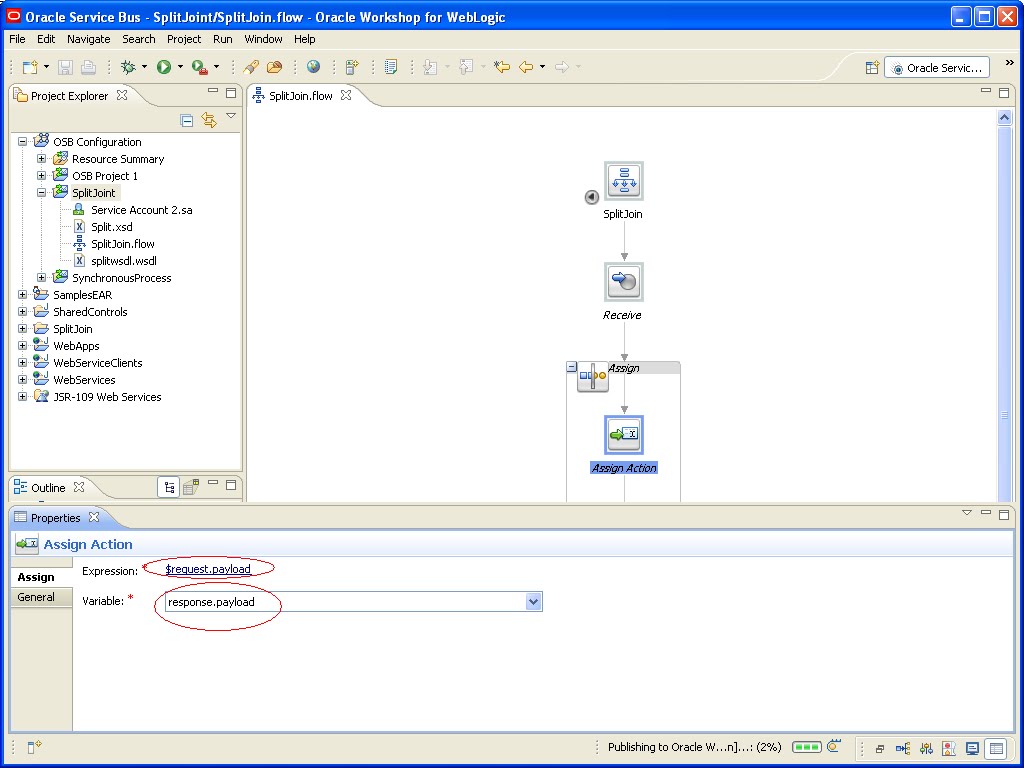Open the Variable combo box dropdown
The image size is (1024, 768).
(x=534, y=601)
